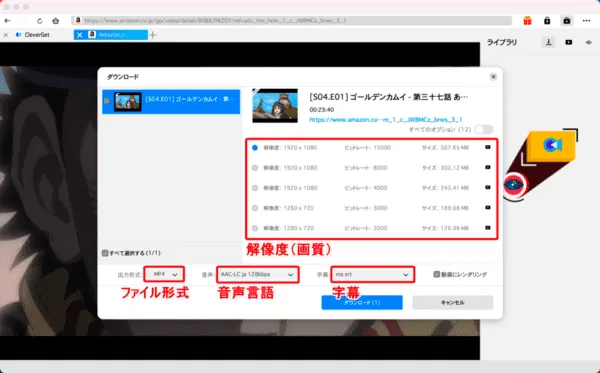This screenshot has height=373, width=600.
Task: Select 1280 x 720 at bitrate 2000
Action: coord(255,228)
